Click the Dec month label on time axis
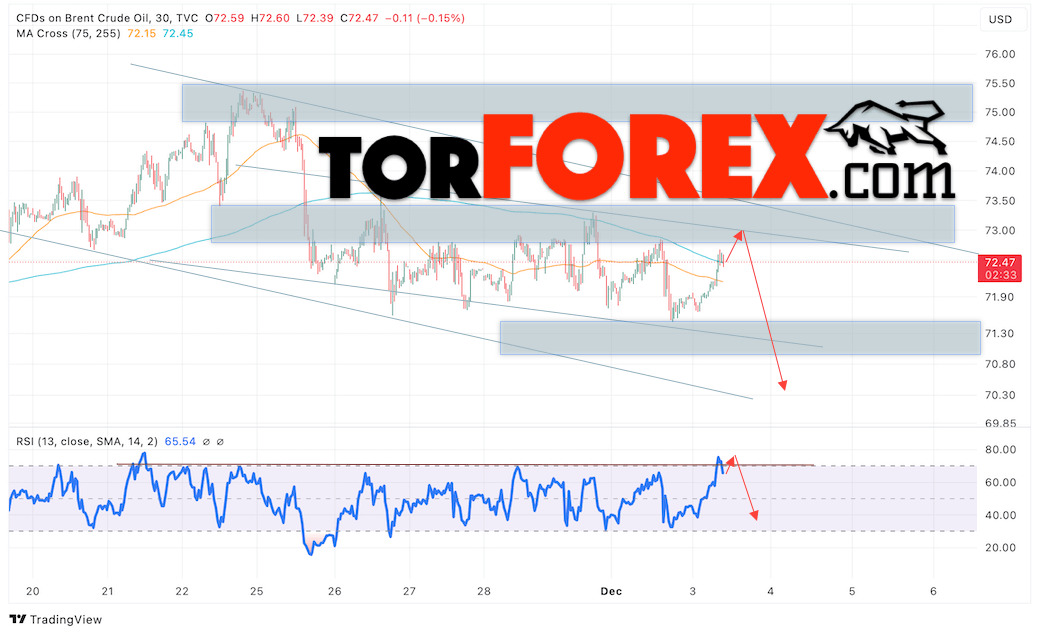1040x635 pixels. (x=611, y=591)
